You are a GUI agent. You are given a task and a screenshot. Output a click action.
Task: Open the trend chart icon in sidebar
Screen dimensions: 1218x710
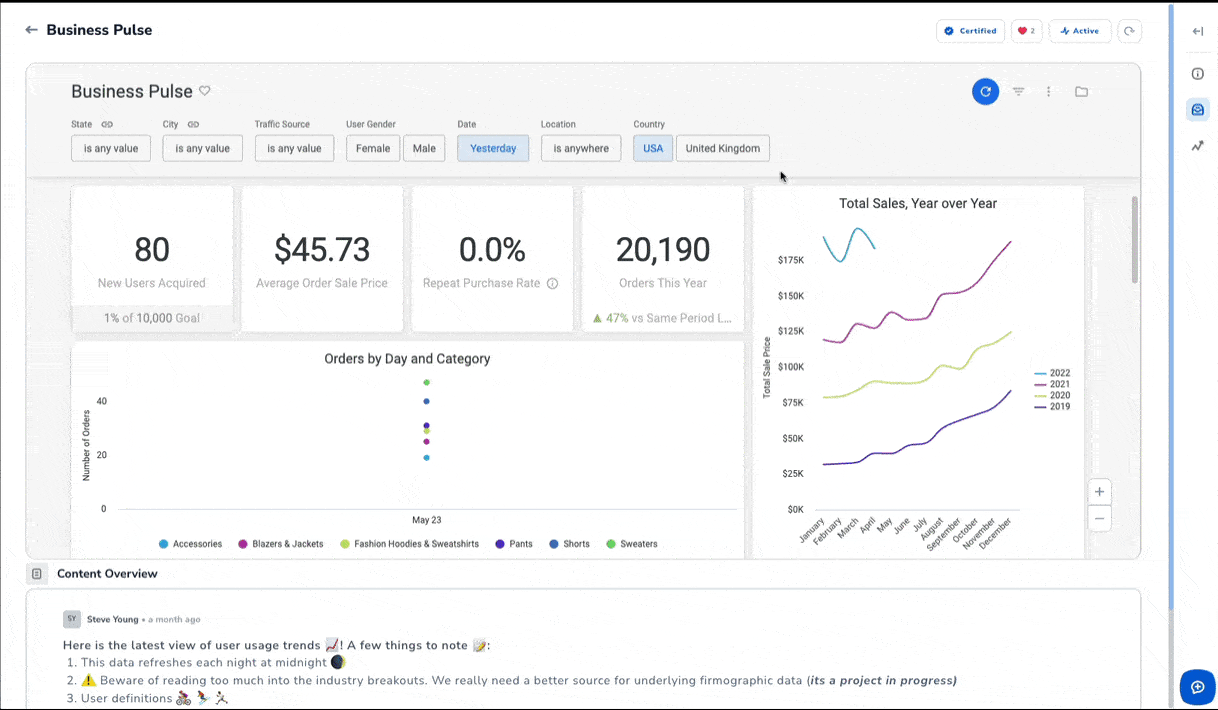click(x=1198, y=146)
